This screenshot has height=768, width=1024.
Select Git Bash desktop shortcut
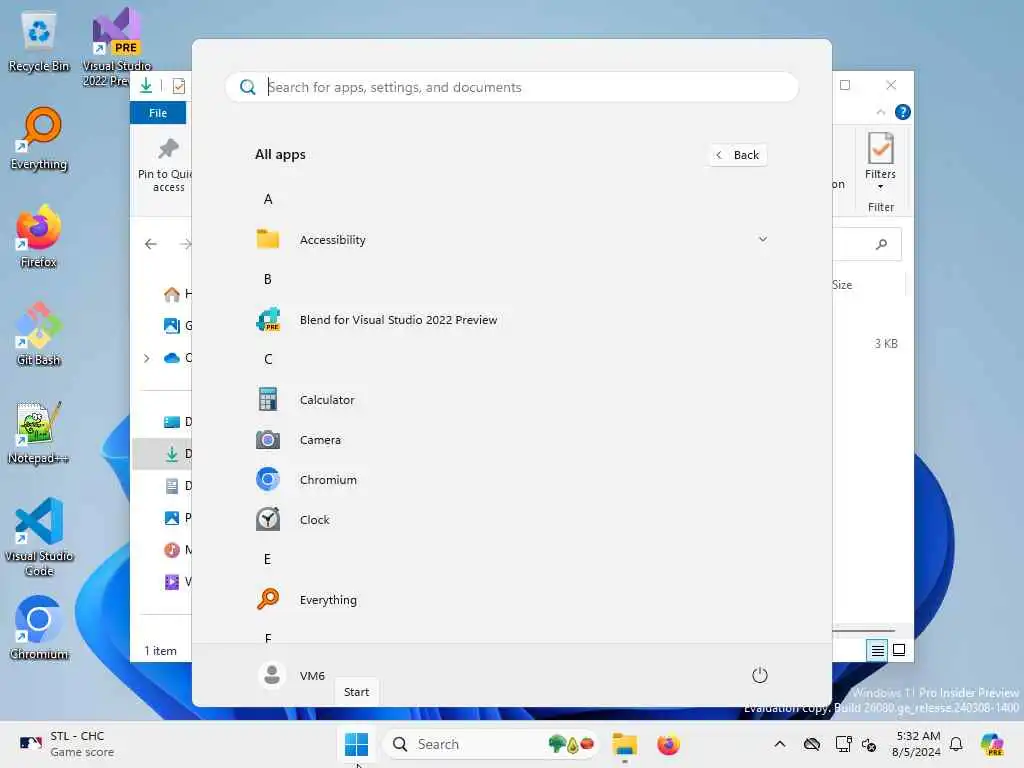coord(39,334)
